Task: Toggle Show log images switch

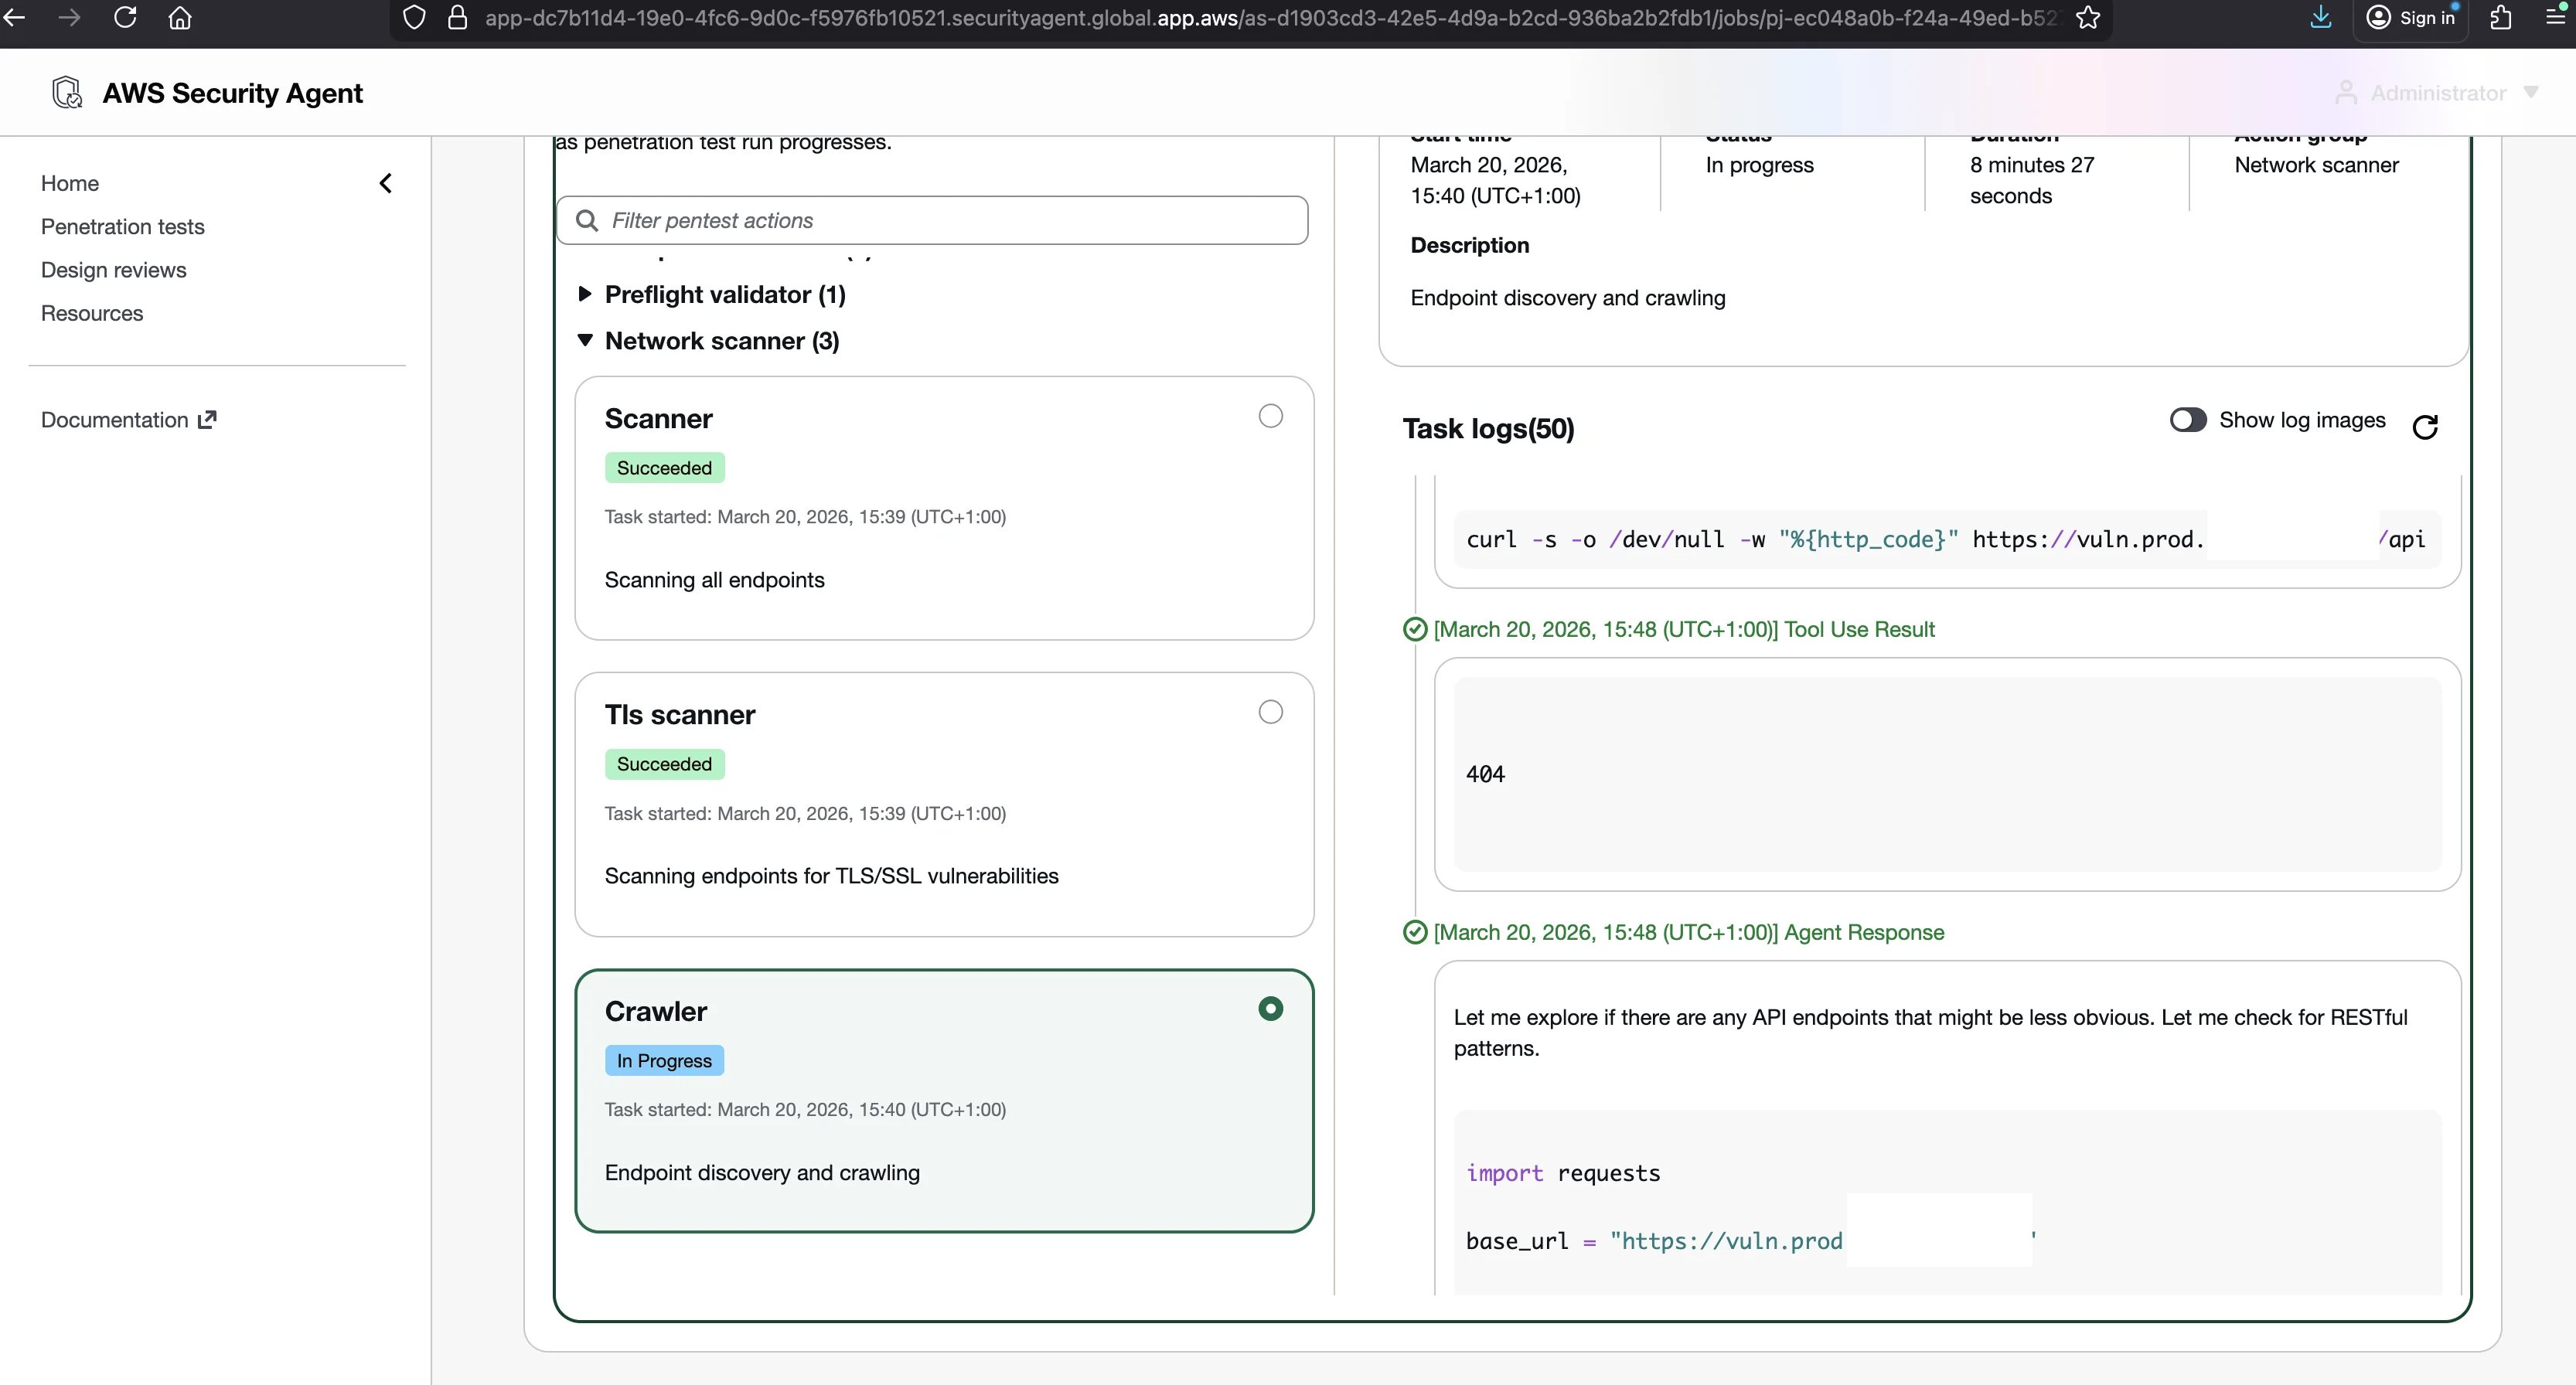Action: pos(2188,420)
